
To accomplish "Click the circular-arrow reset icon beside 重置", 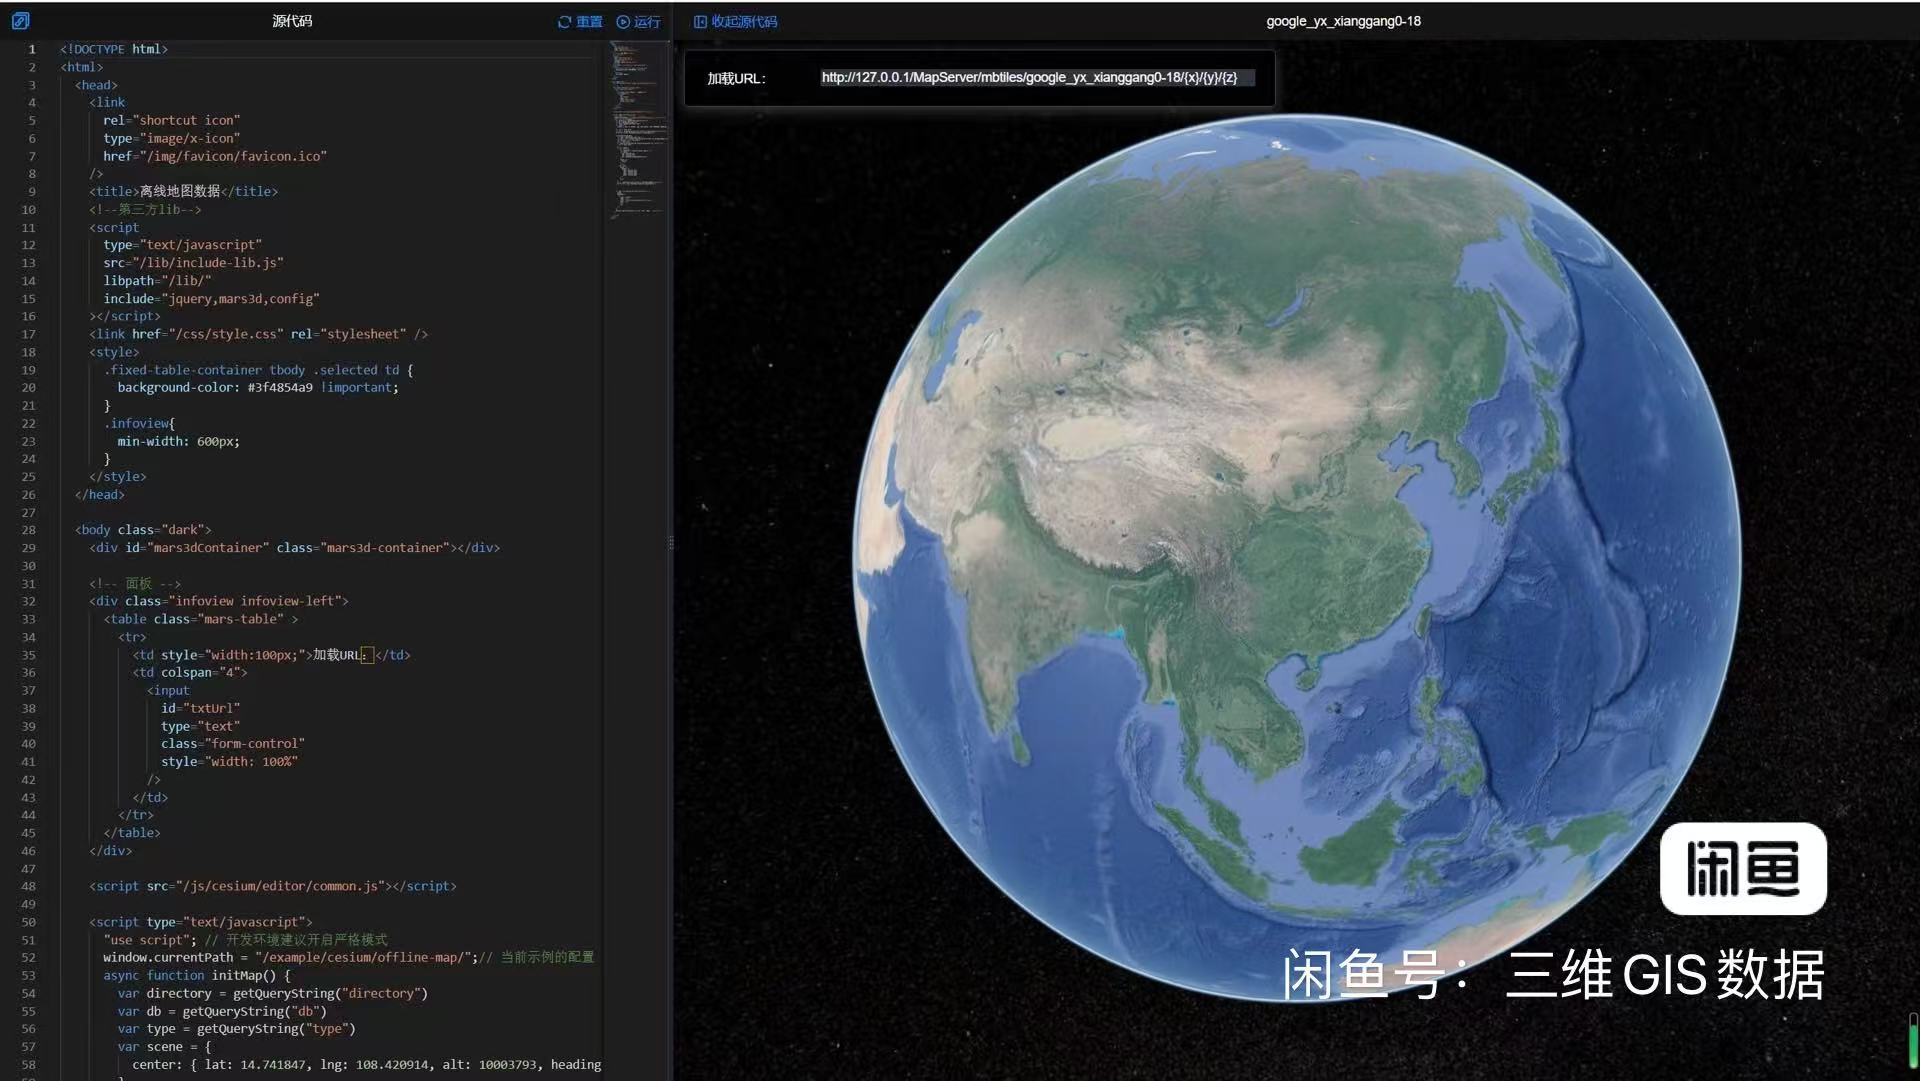I will coord(564,22).
